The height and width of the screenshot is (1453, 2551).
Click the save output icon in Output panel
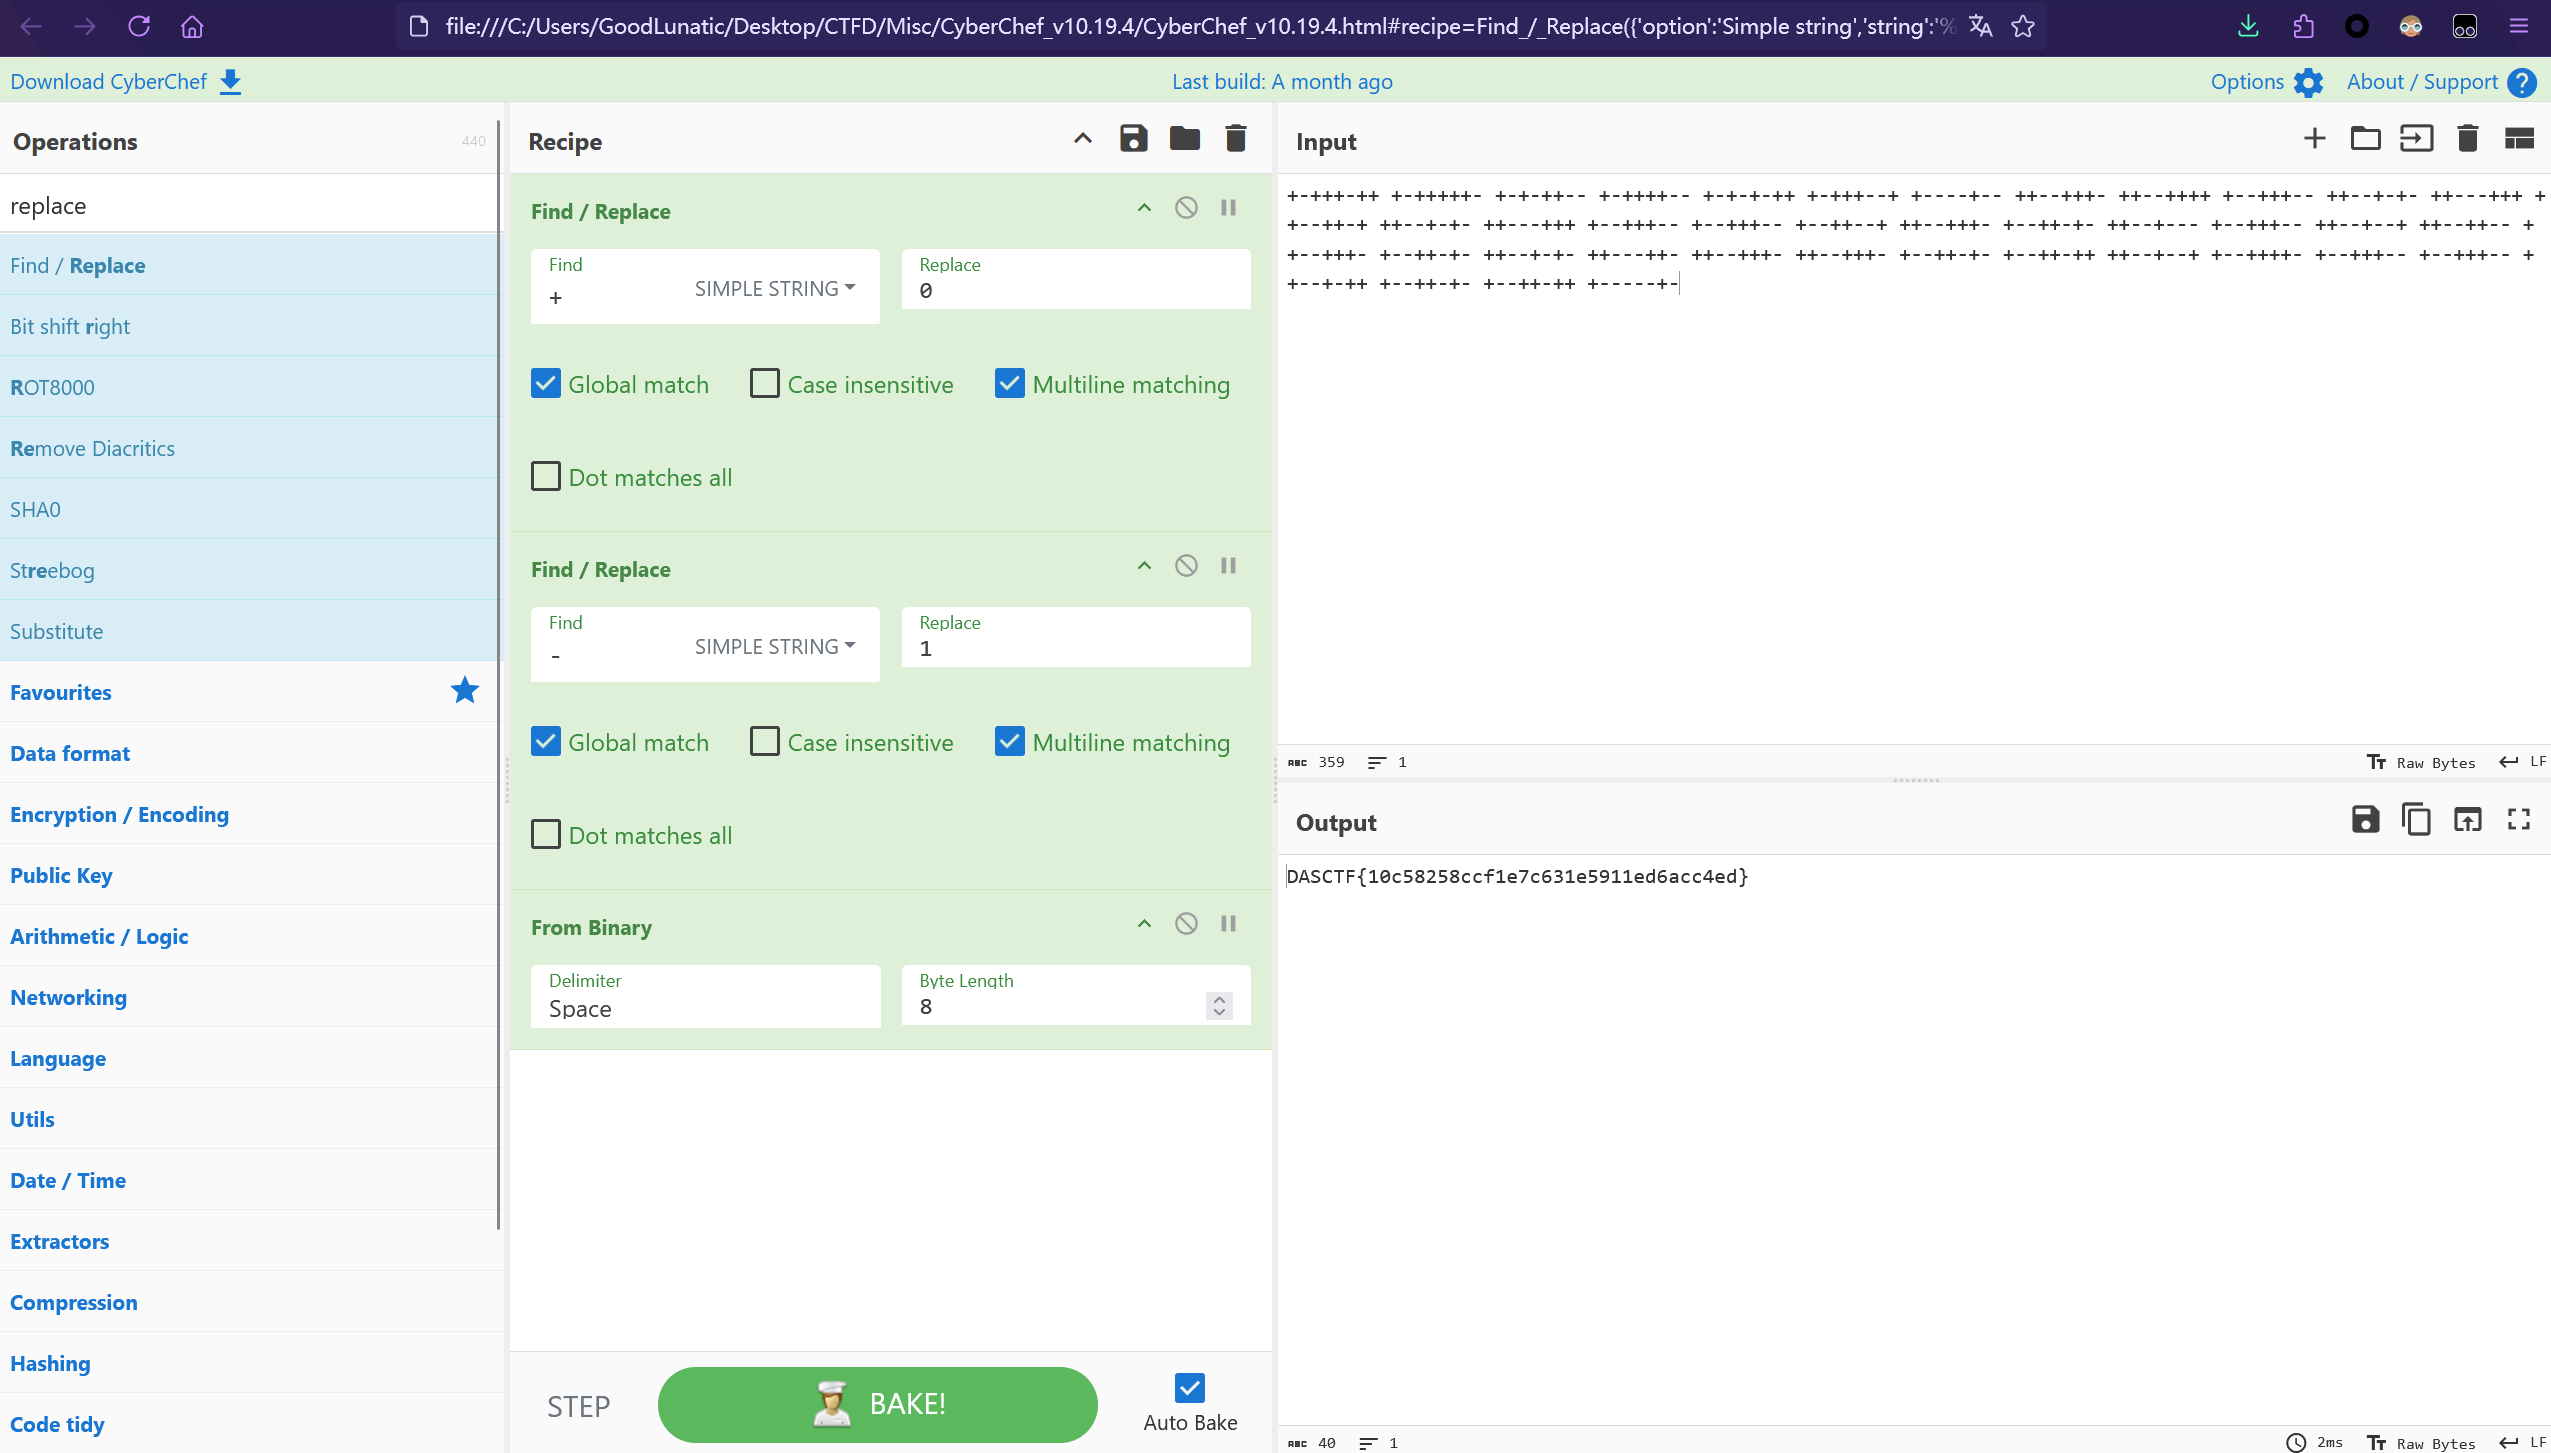pos(2365,820)
